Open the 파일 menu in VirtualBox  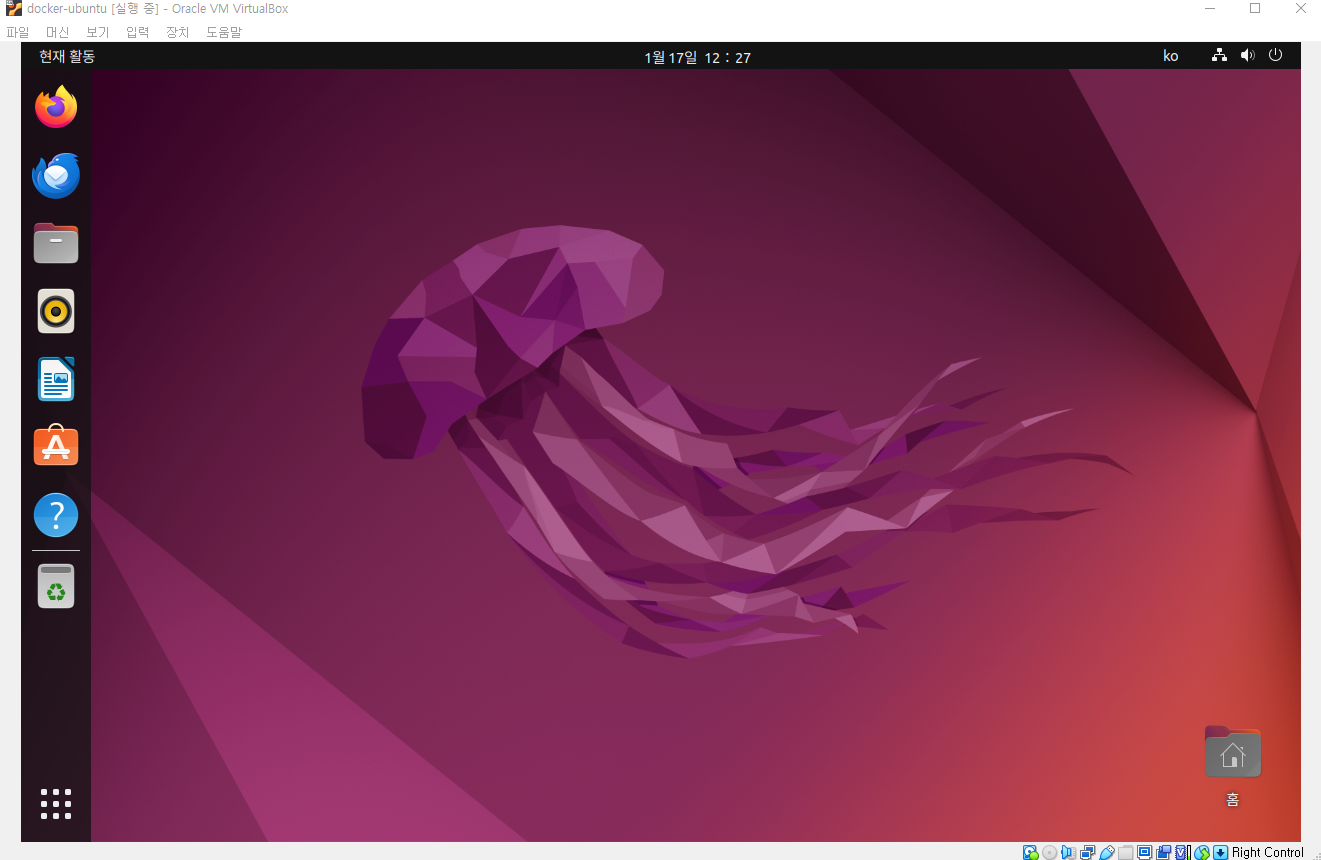tap(18, 32)
